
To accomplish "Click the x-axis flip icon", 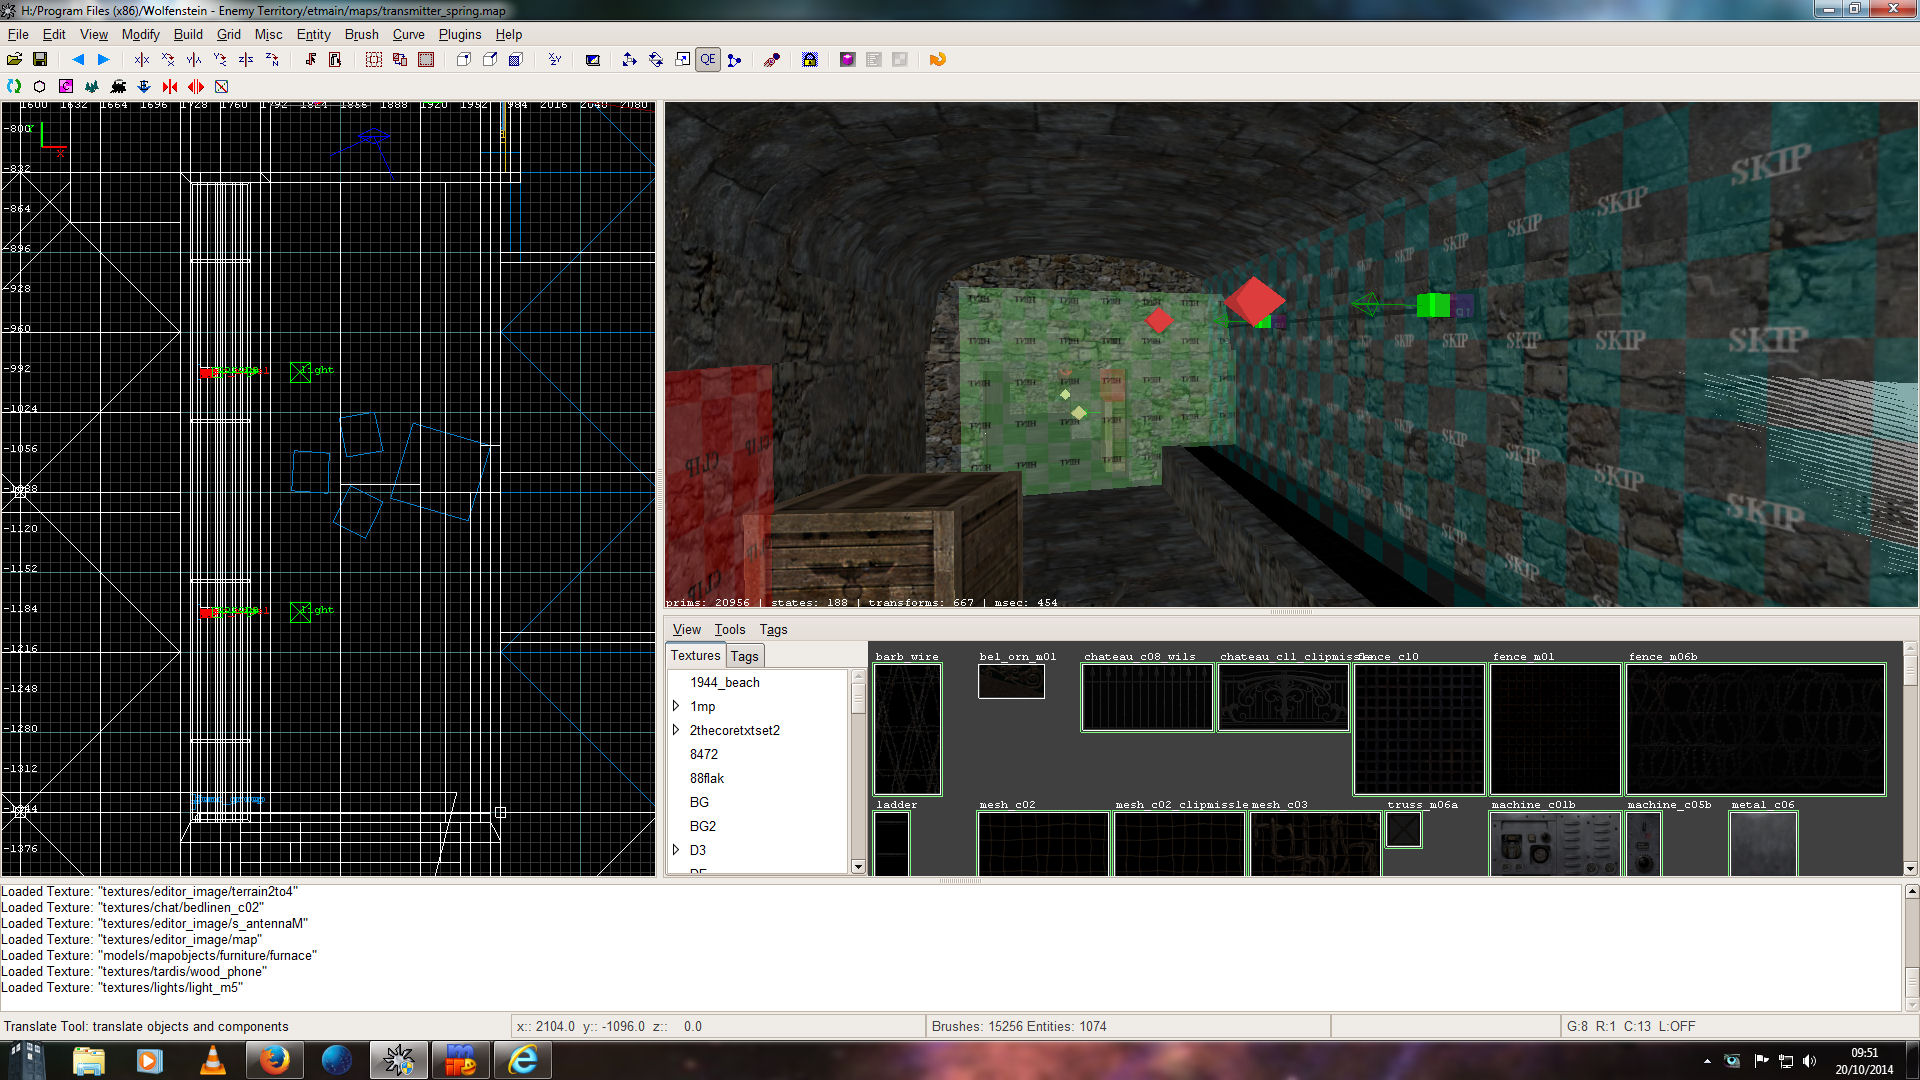I will [x=141, y=60].
